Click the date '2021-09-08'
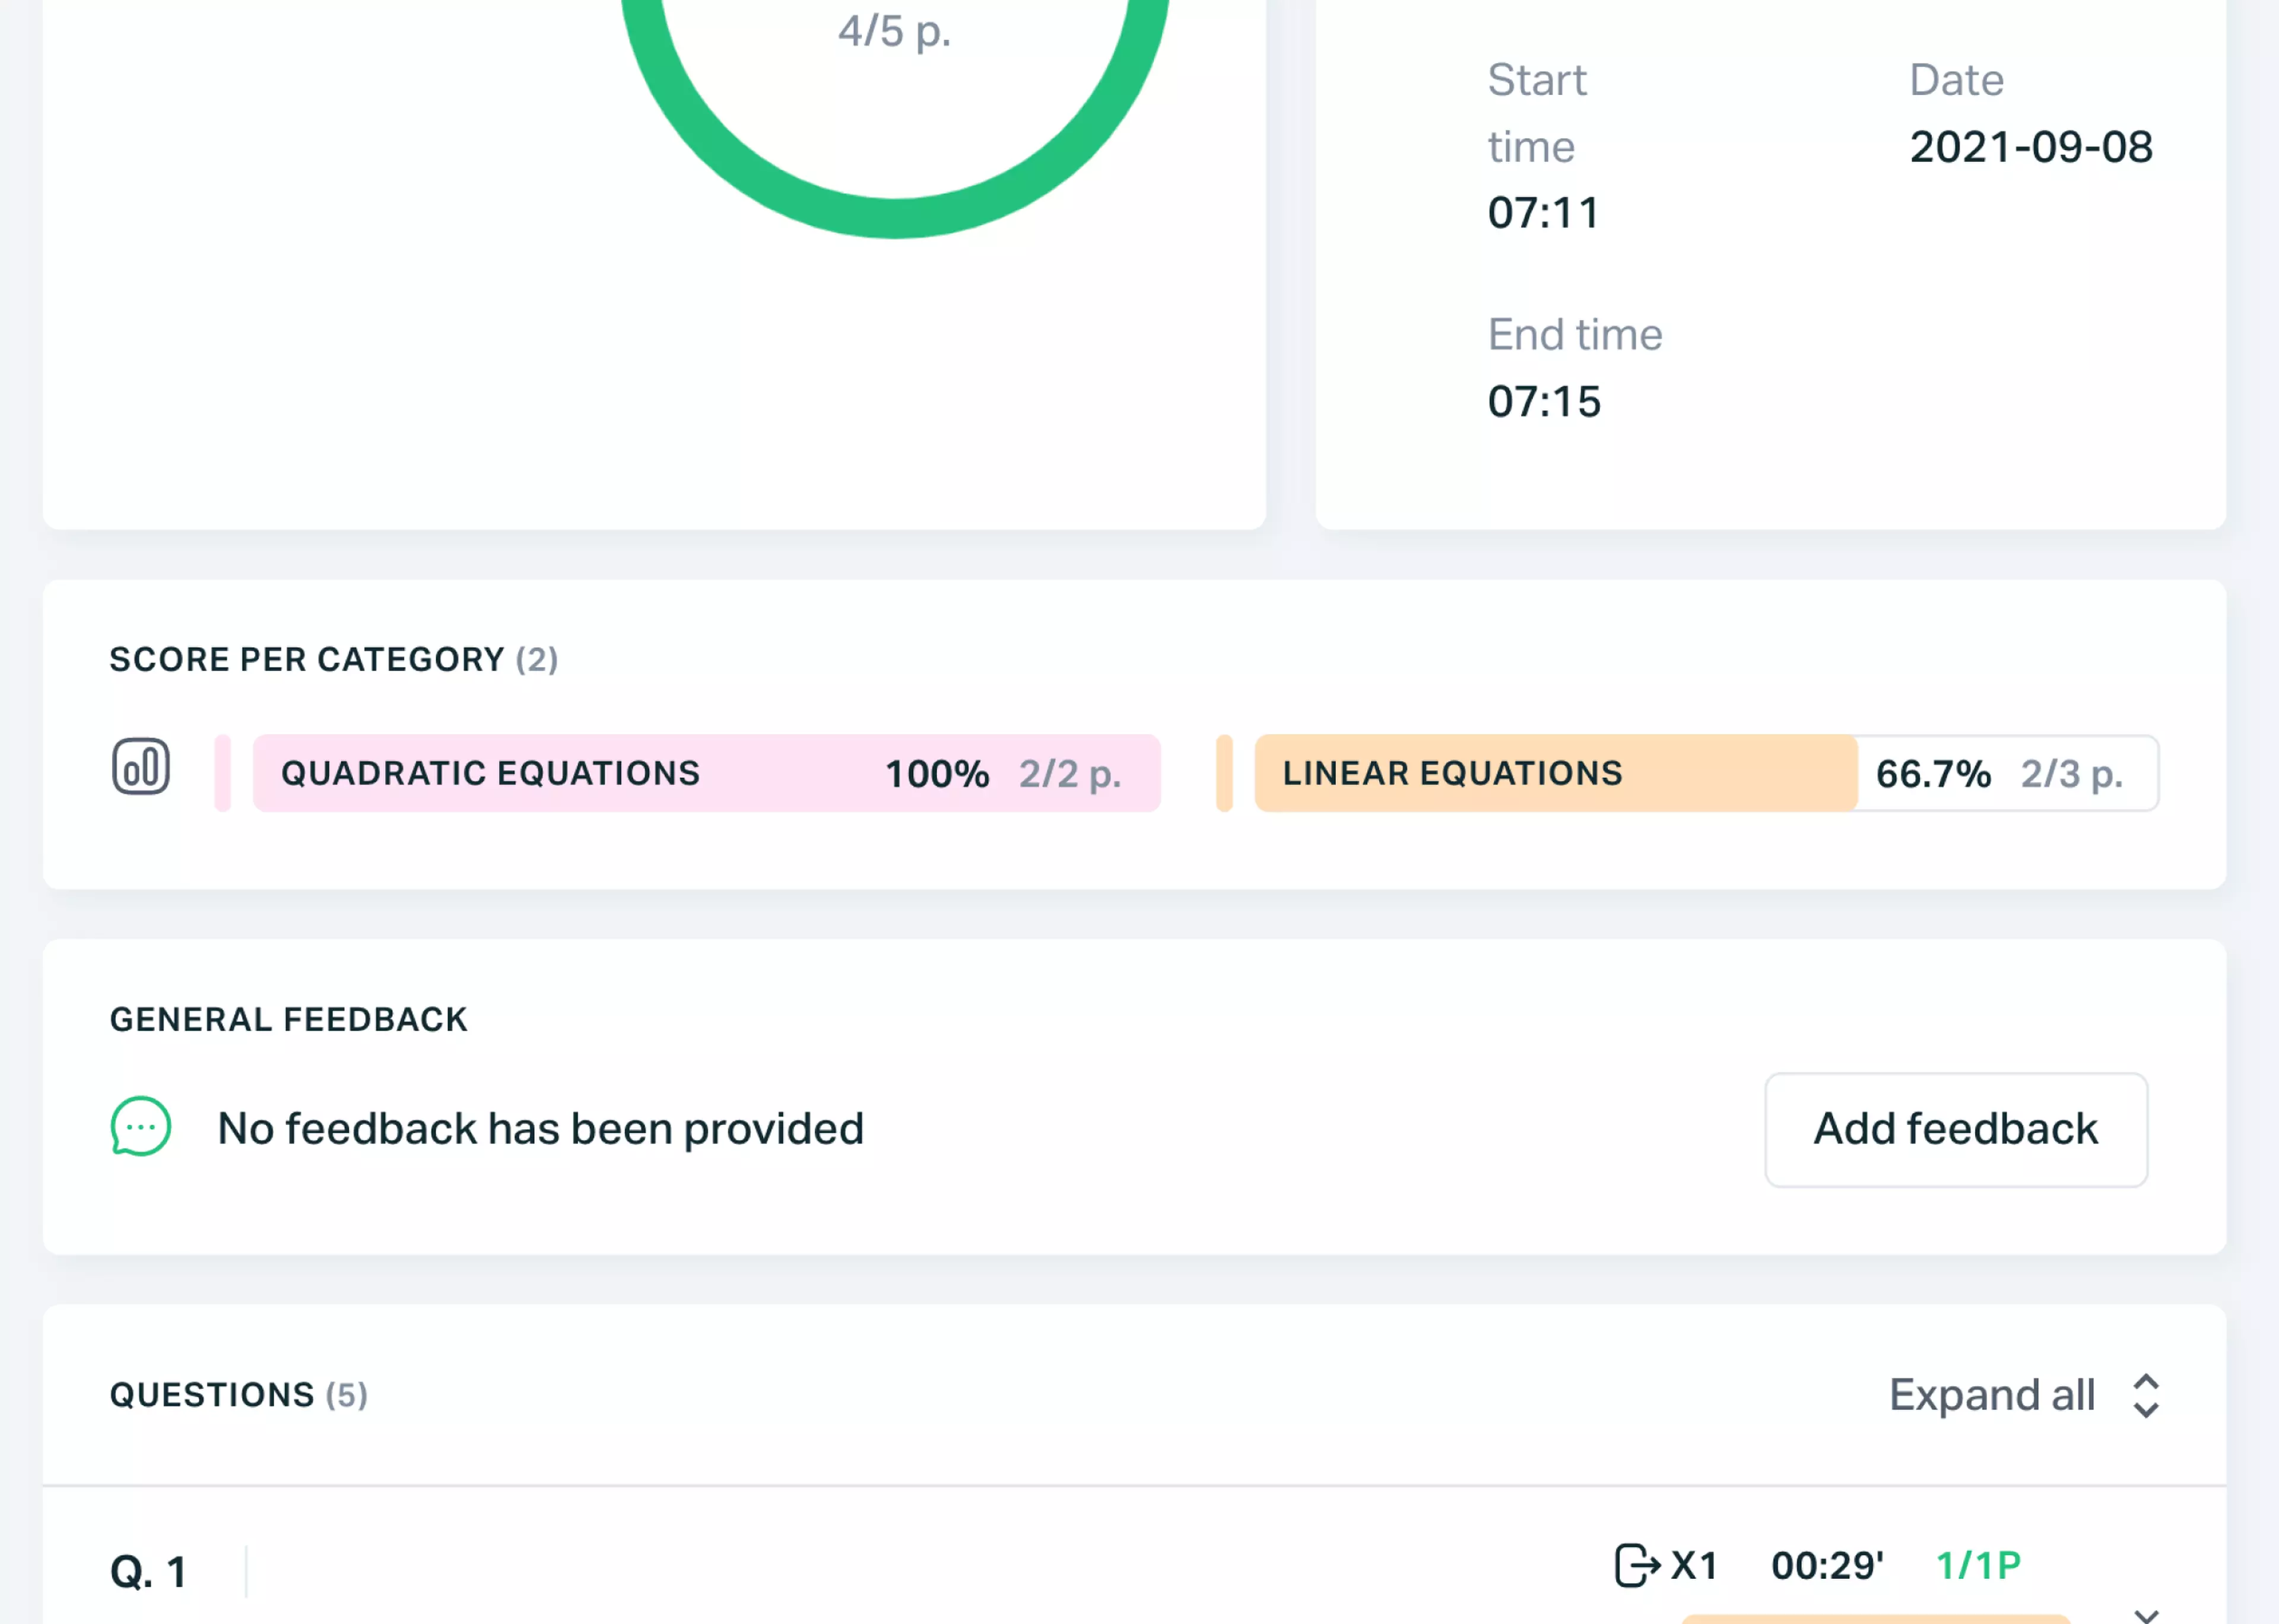The image size is (2279, 1624). [x=2031, y=148]
